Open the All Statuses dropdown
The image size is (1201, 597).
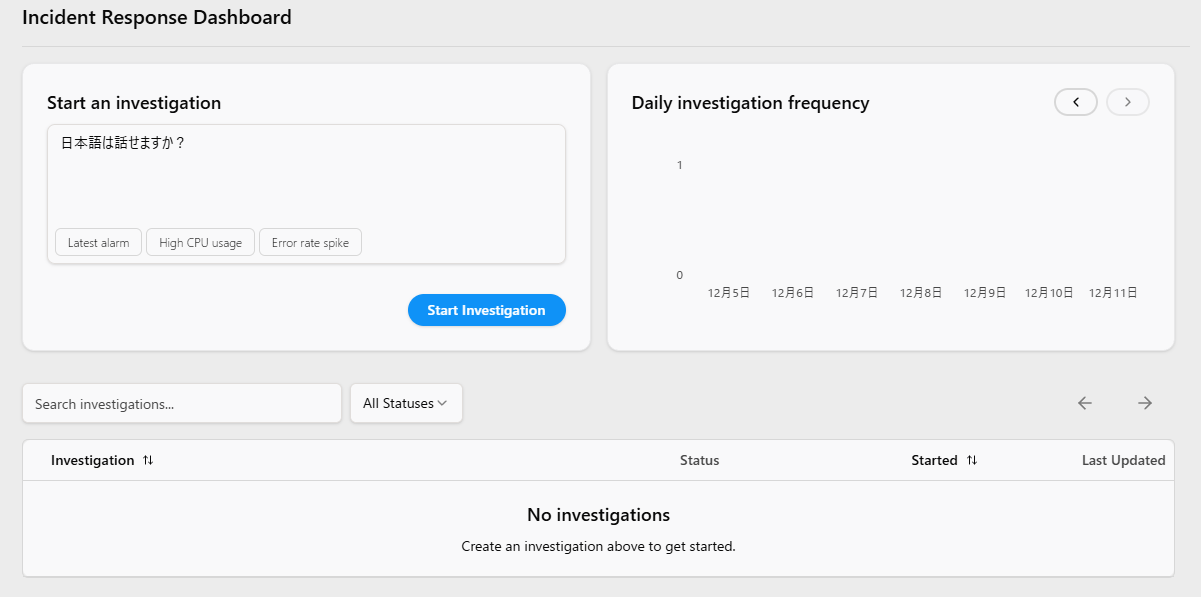pyautogui.click(x=405, y=403)
